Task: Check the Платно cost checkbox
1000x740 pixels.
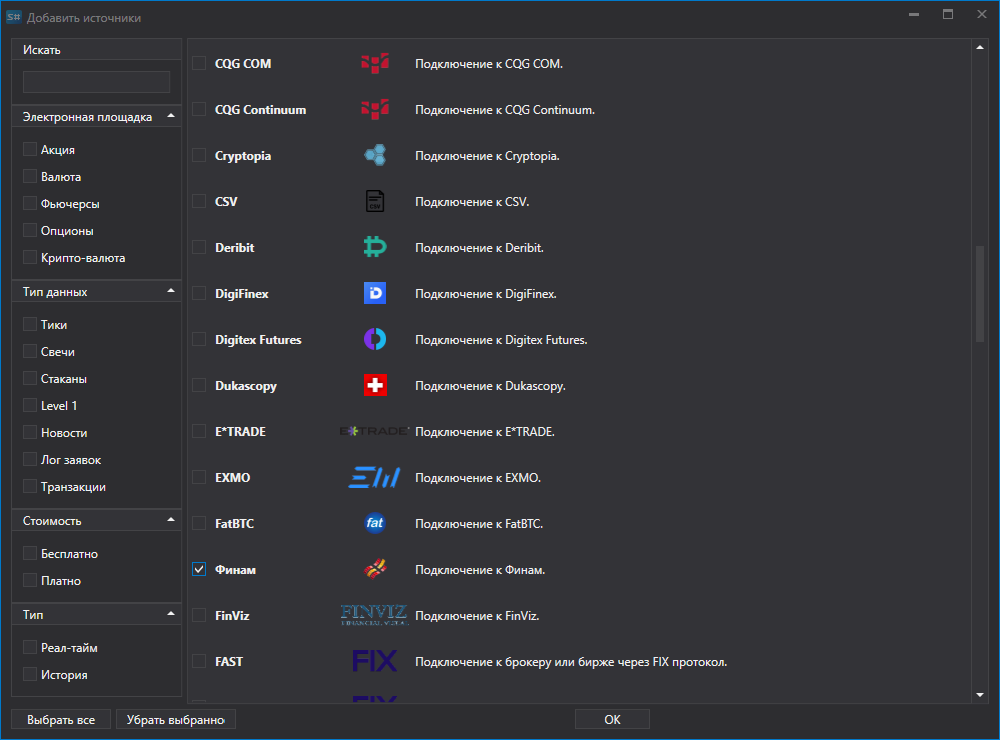Action: coord(30,580)
